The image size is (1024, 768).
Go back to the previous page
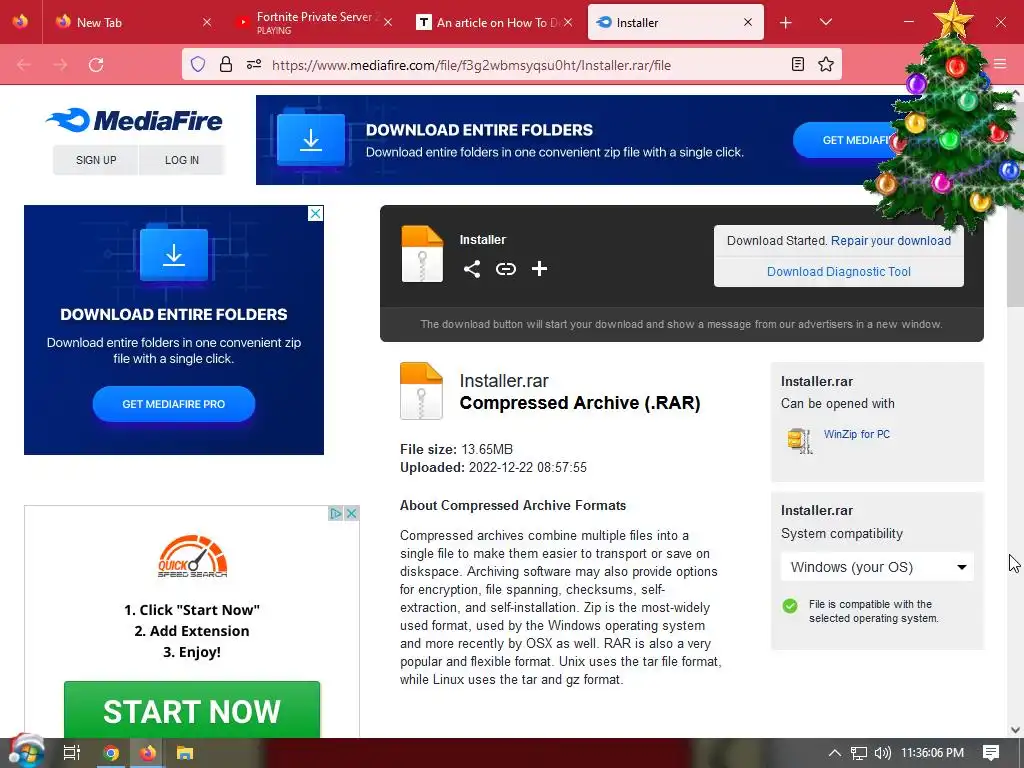24,65
